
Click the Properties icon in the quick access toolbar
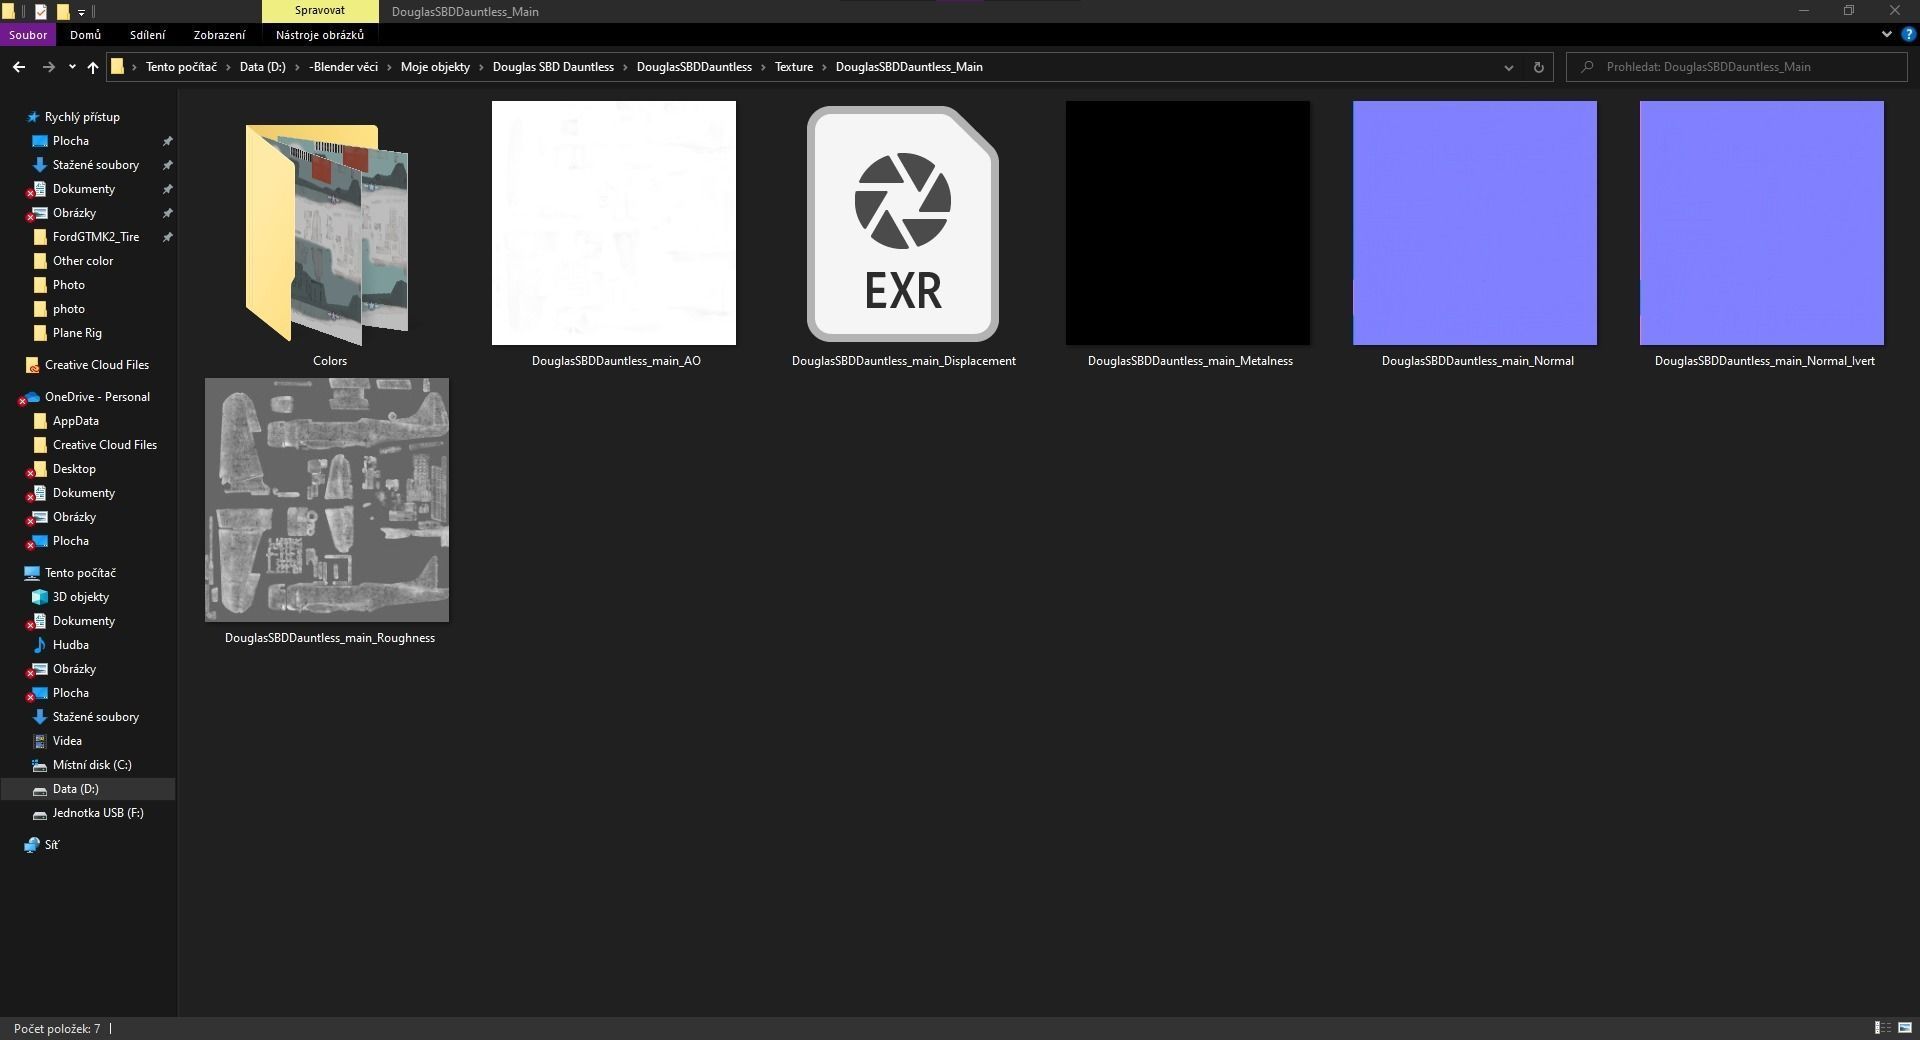pos(40,12)
